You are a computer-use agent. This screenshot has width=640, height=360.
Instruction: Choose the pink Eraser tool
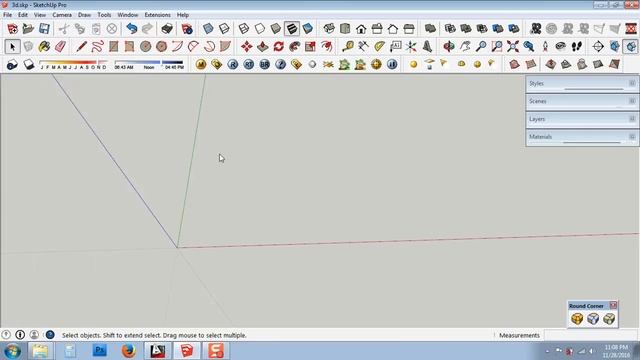[x=60, y=47]
